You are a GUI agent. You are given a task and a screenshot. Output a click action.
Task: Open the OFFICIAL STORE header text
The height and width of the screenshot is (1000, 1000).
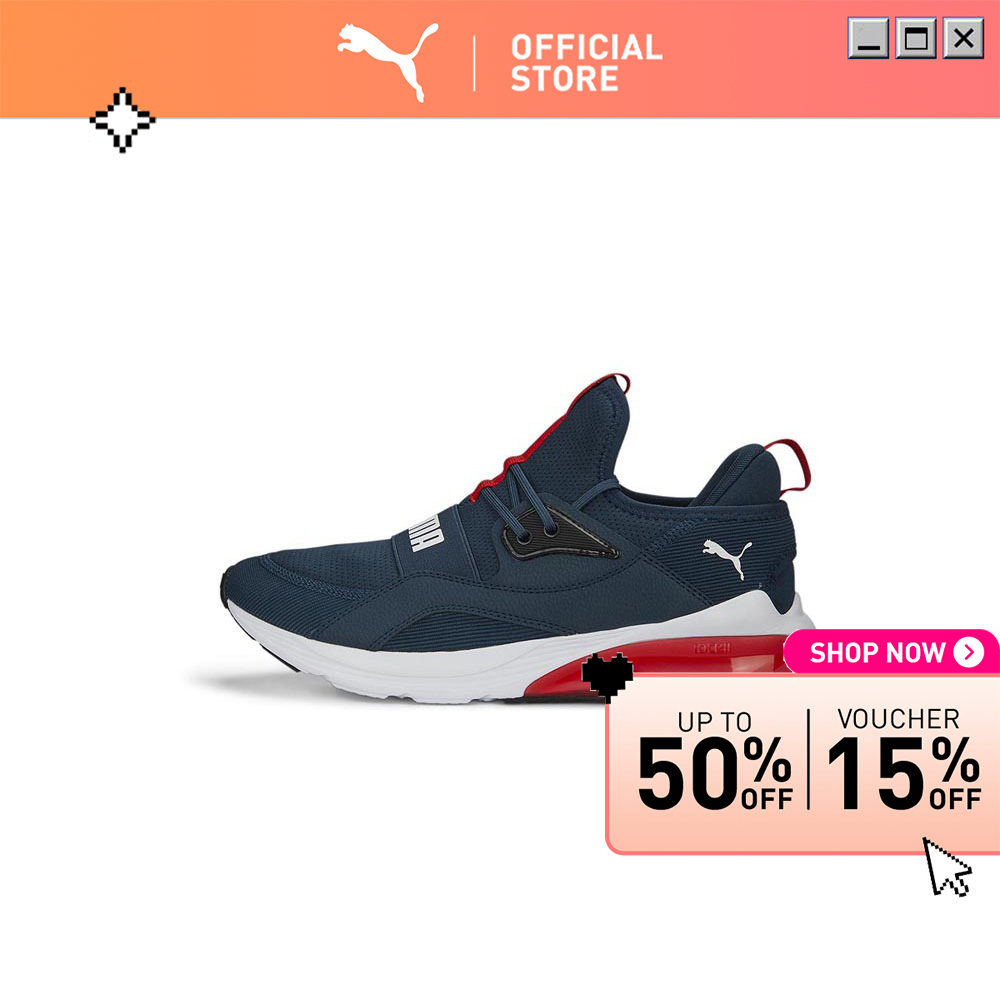586,63
